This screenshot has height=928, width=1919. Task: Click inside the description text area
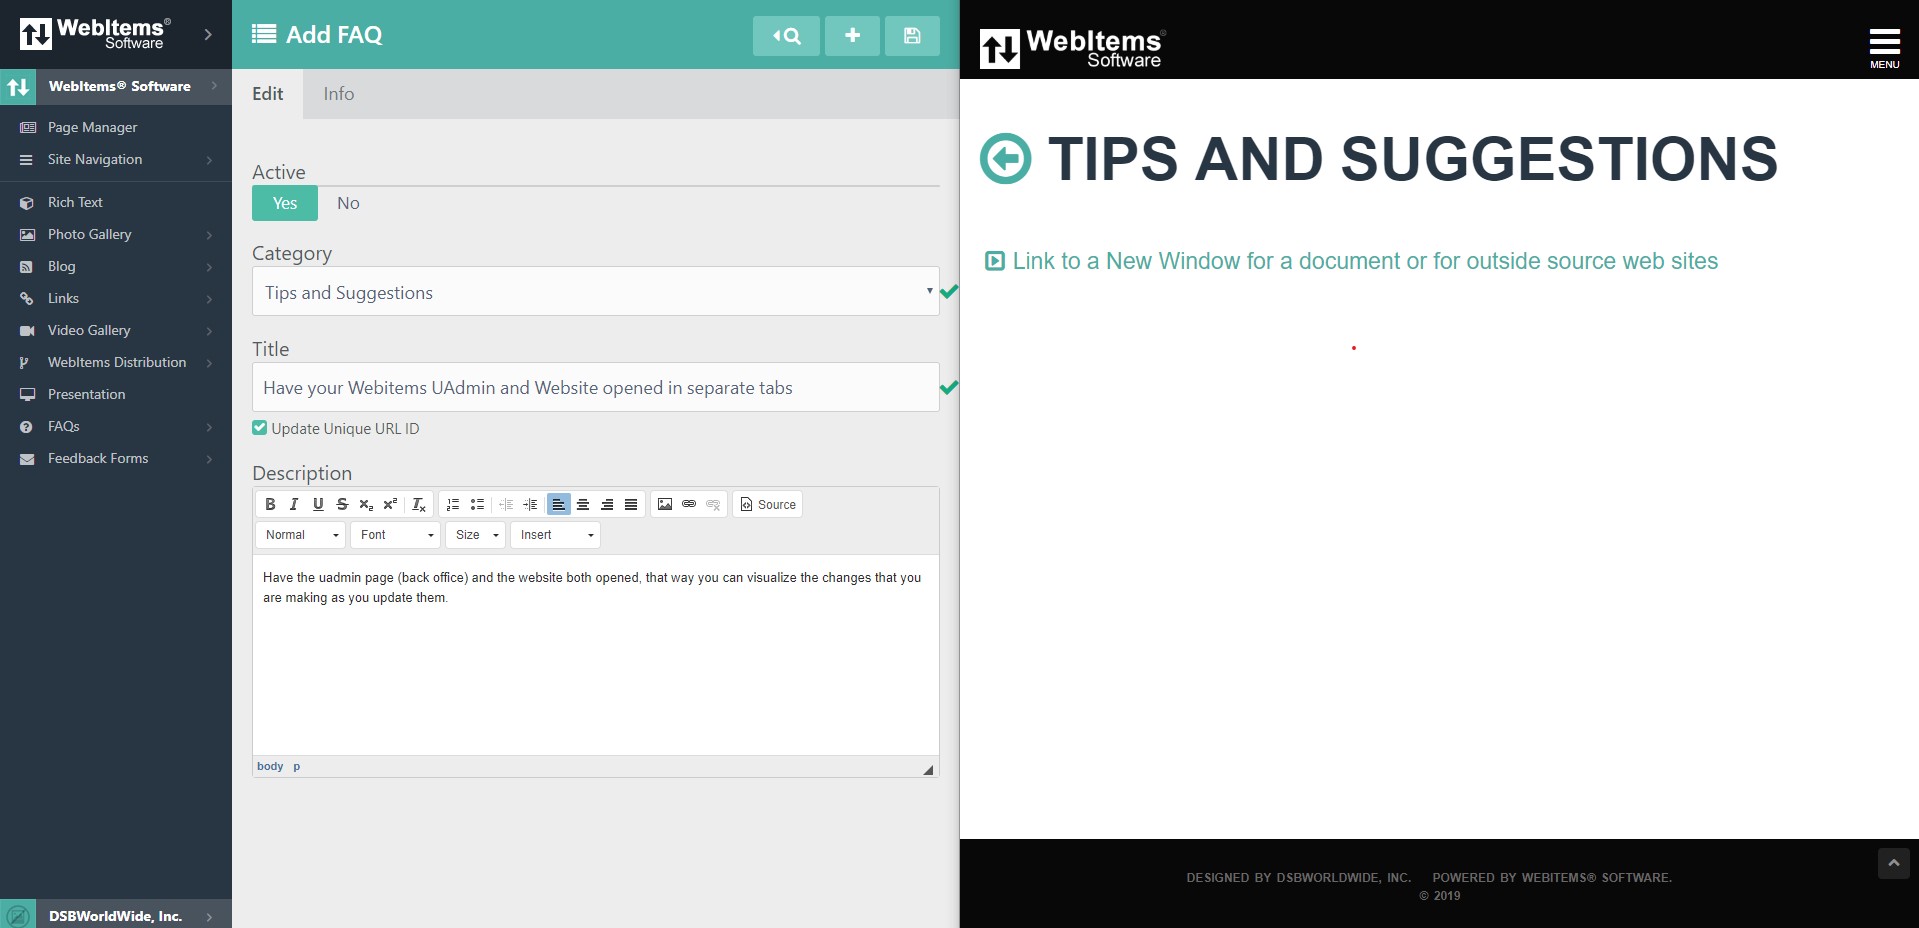(596, 655)
